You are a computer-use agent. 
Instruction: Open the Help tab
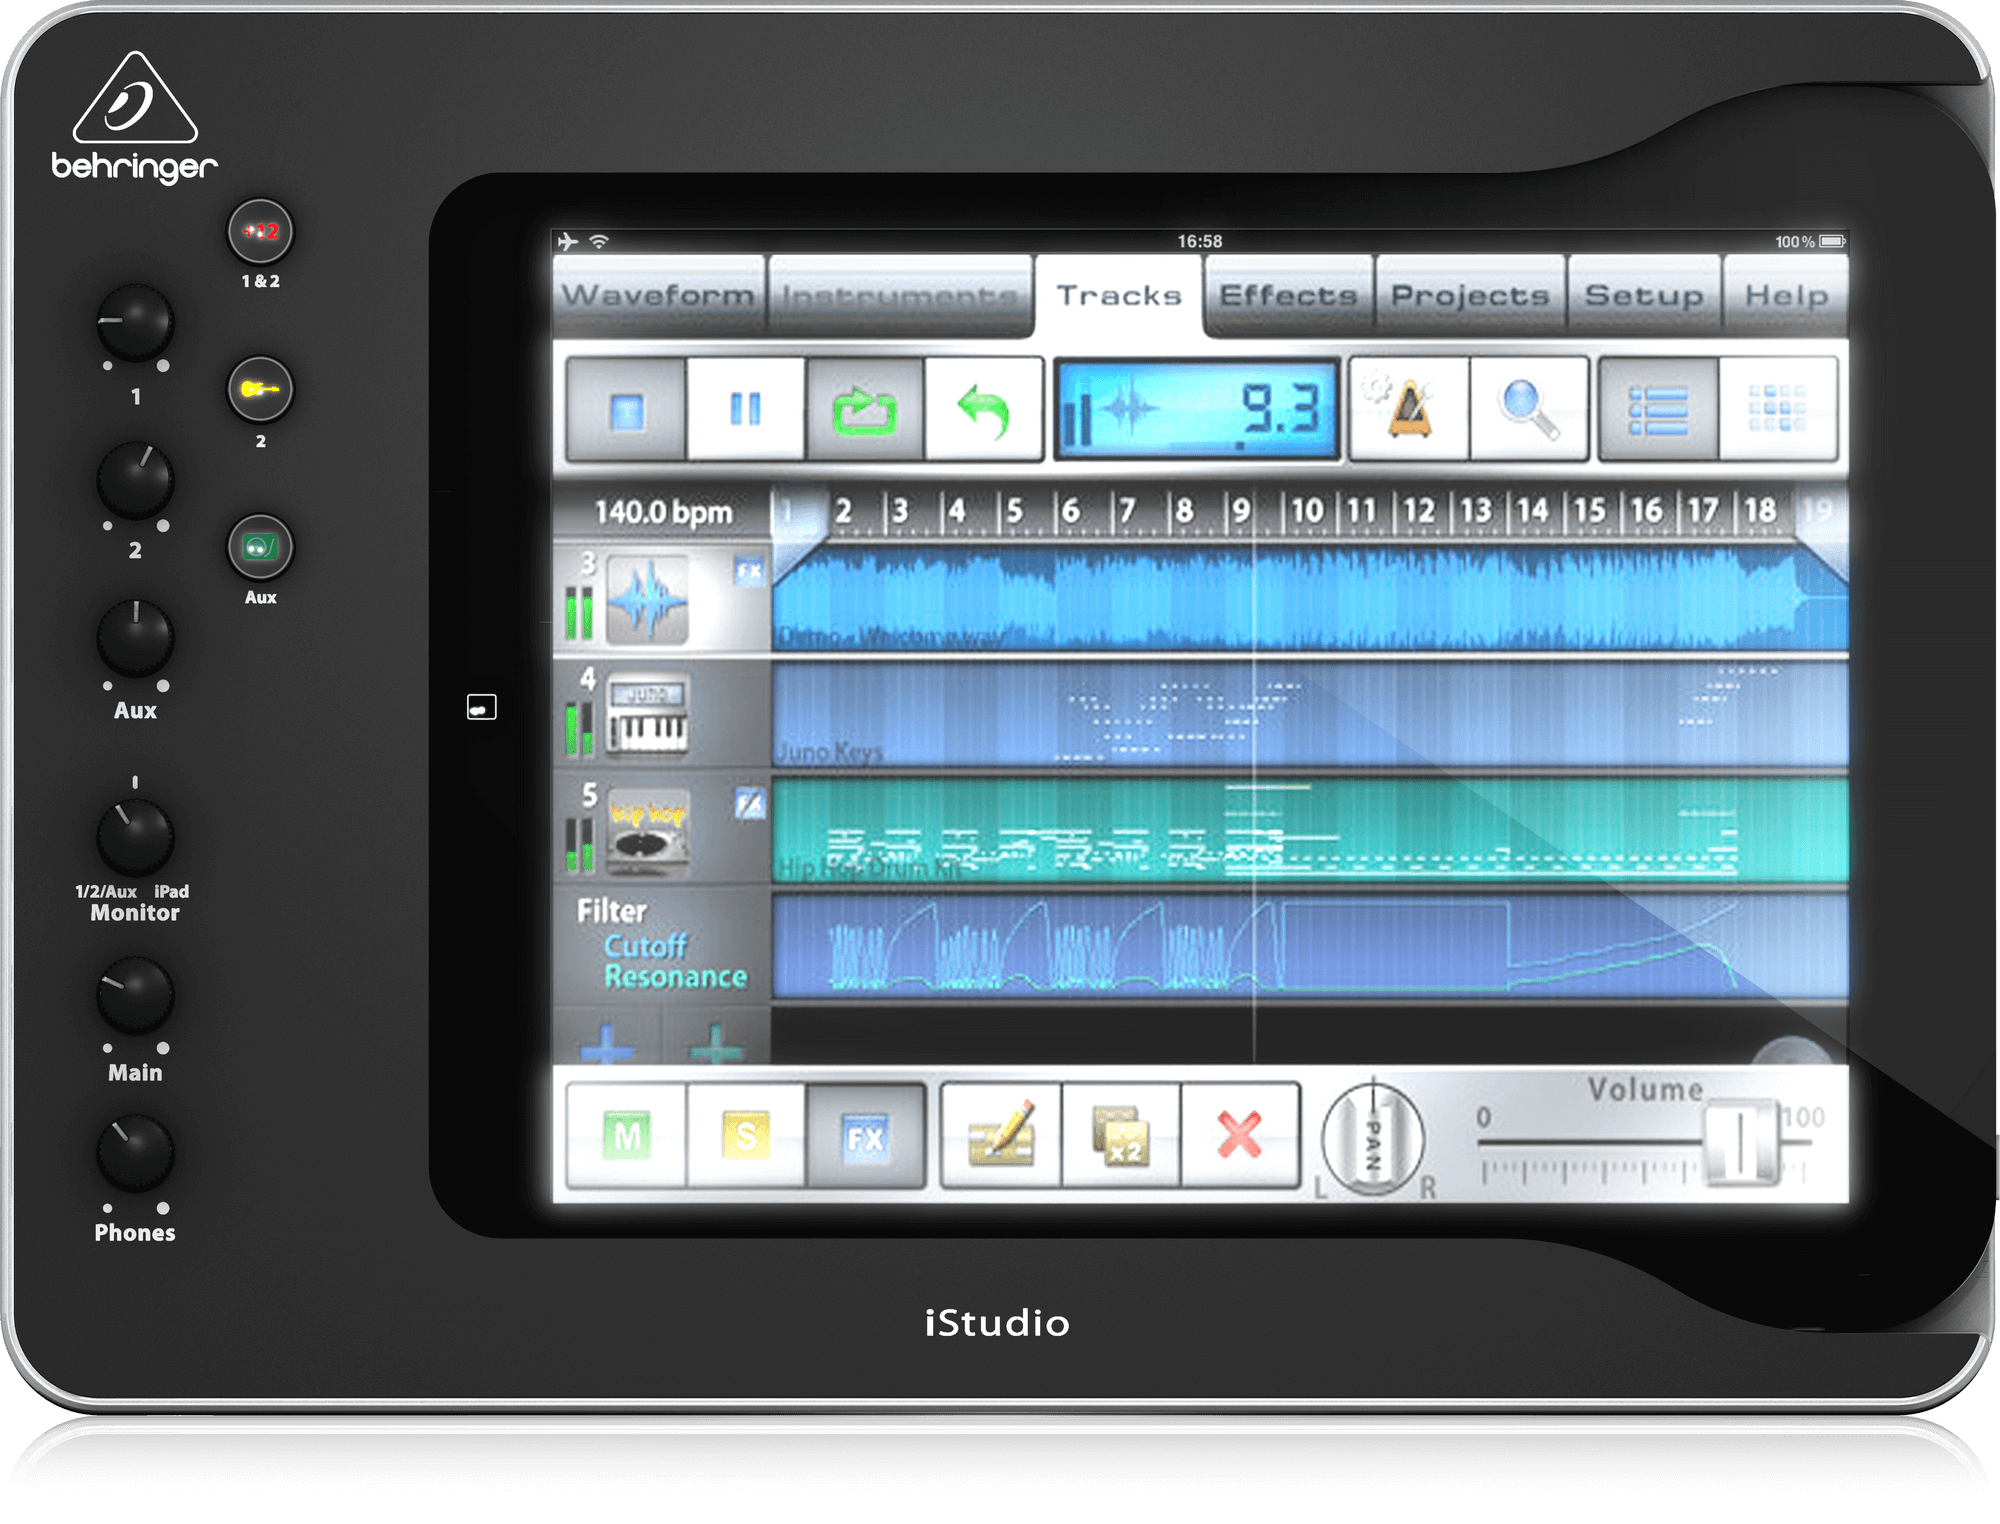pos(1786,295)
